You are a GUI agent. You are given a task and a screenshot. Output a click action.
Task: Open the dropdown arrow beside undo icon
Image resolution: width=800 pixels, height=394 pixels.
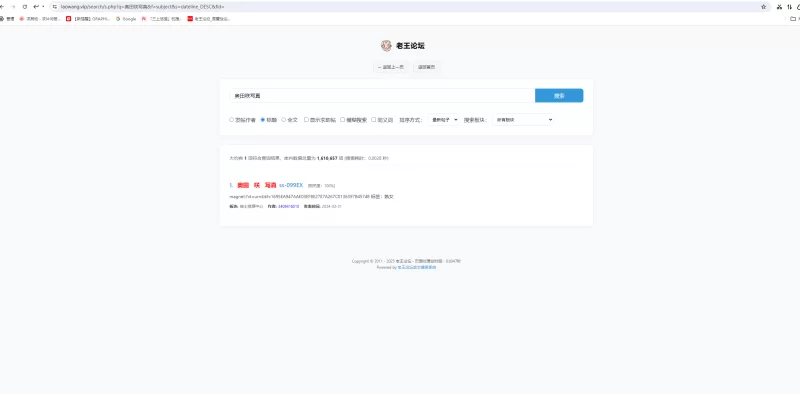43,7
